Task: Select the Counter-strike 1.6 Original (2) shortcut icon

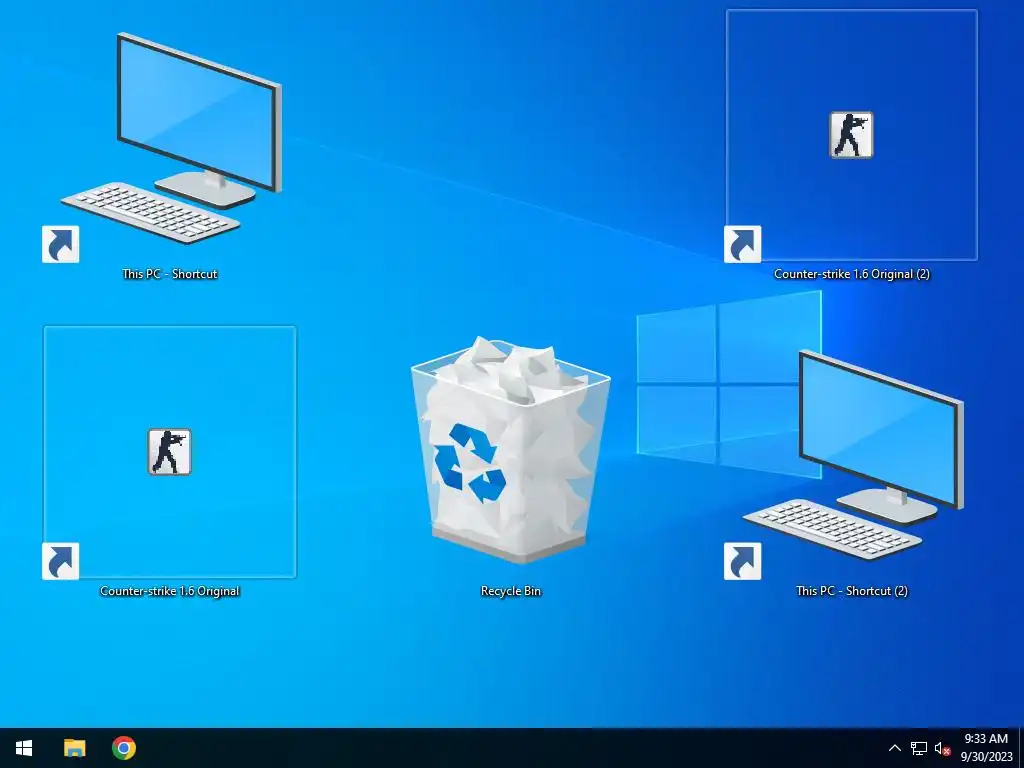Action: (x=851, y=135)
